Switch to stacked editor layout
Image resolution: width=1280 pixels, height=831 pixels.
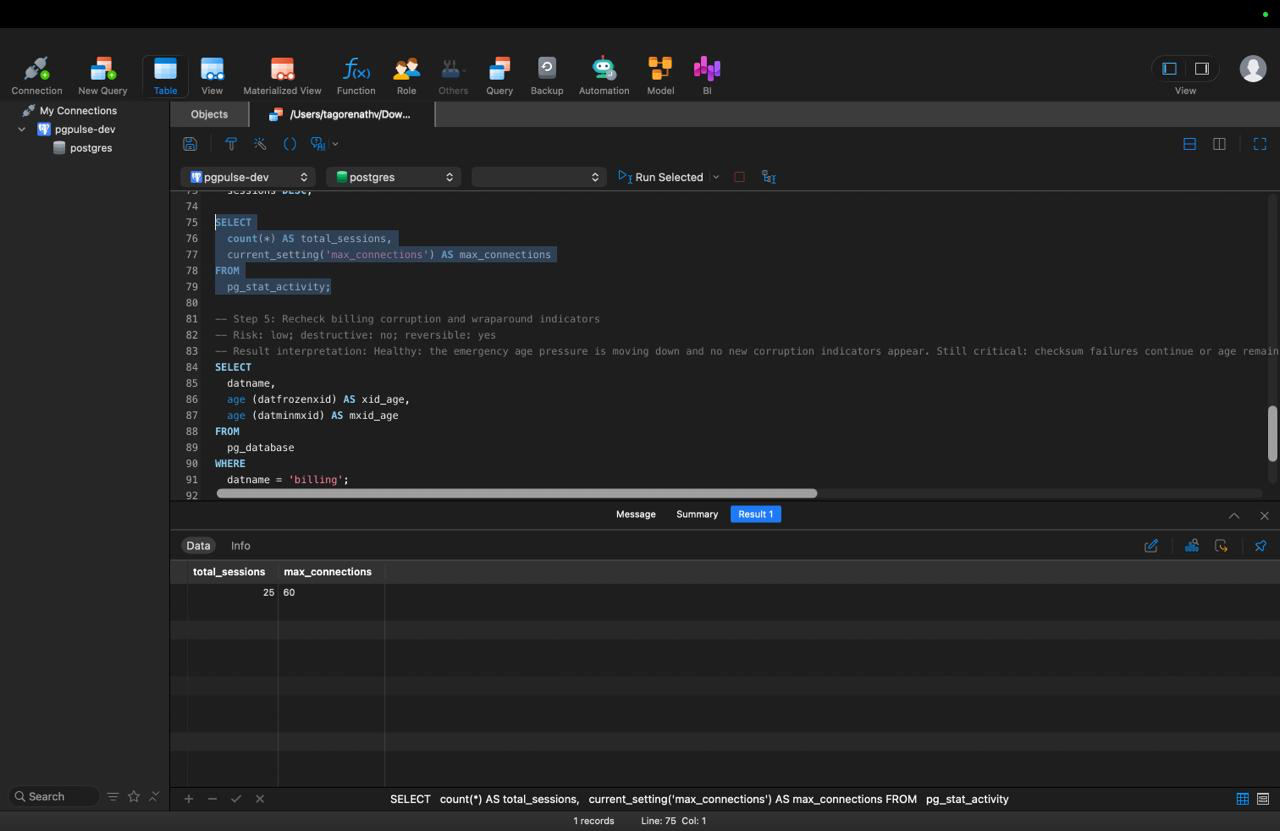click(1189, 144)
